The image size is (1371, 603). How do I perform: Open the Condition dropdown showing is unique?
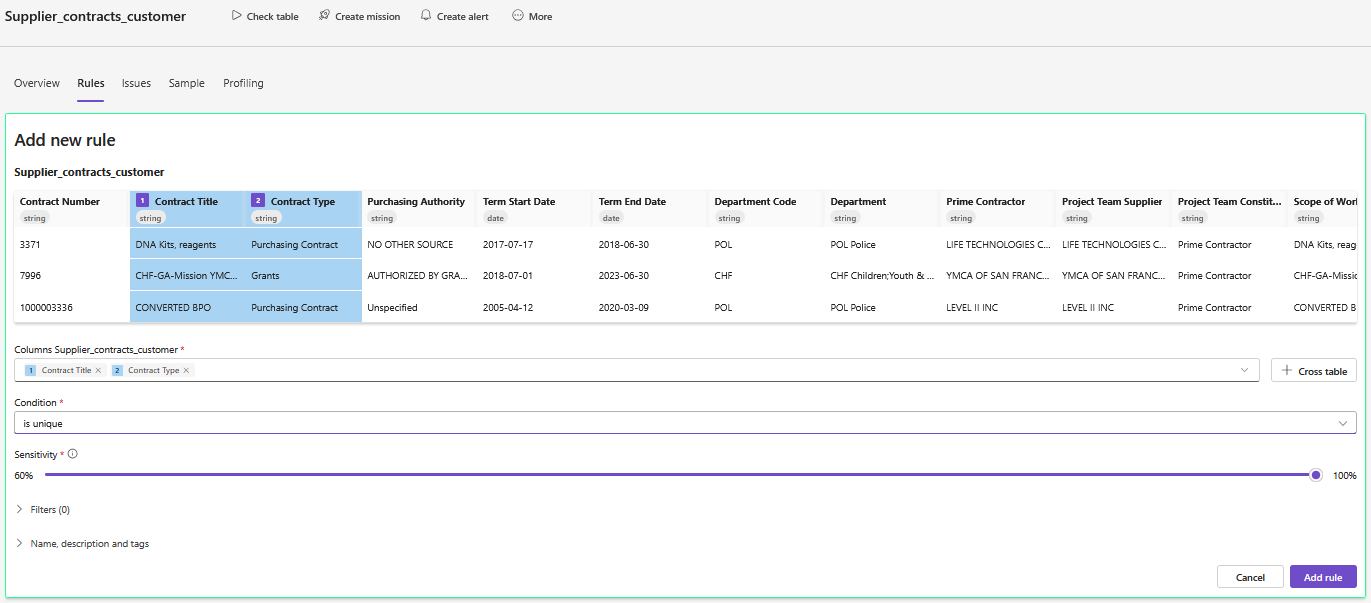tap(685, 423)
